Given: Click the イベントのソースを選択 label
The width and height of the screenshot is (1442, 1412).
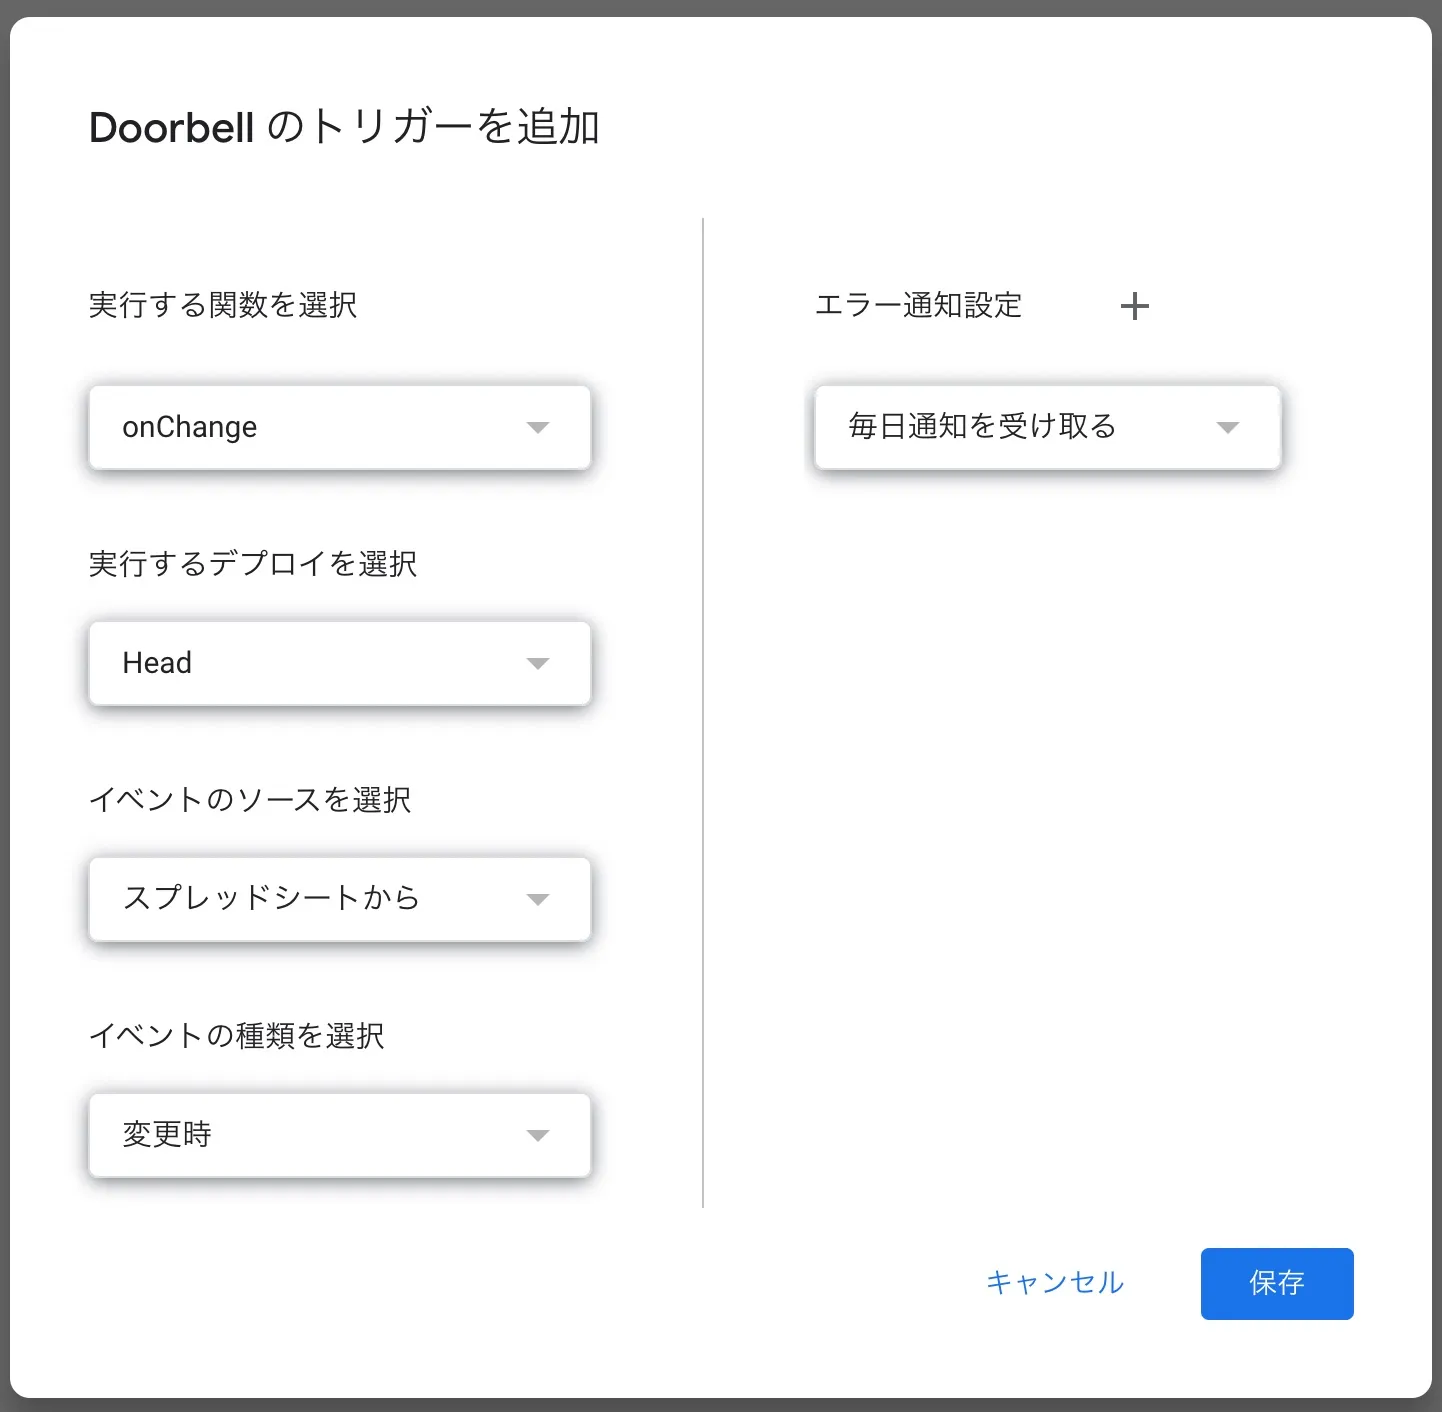Looking at the screenshot, I should (250, 800).
